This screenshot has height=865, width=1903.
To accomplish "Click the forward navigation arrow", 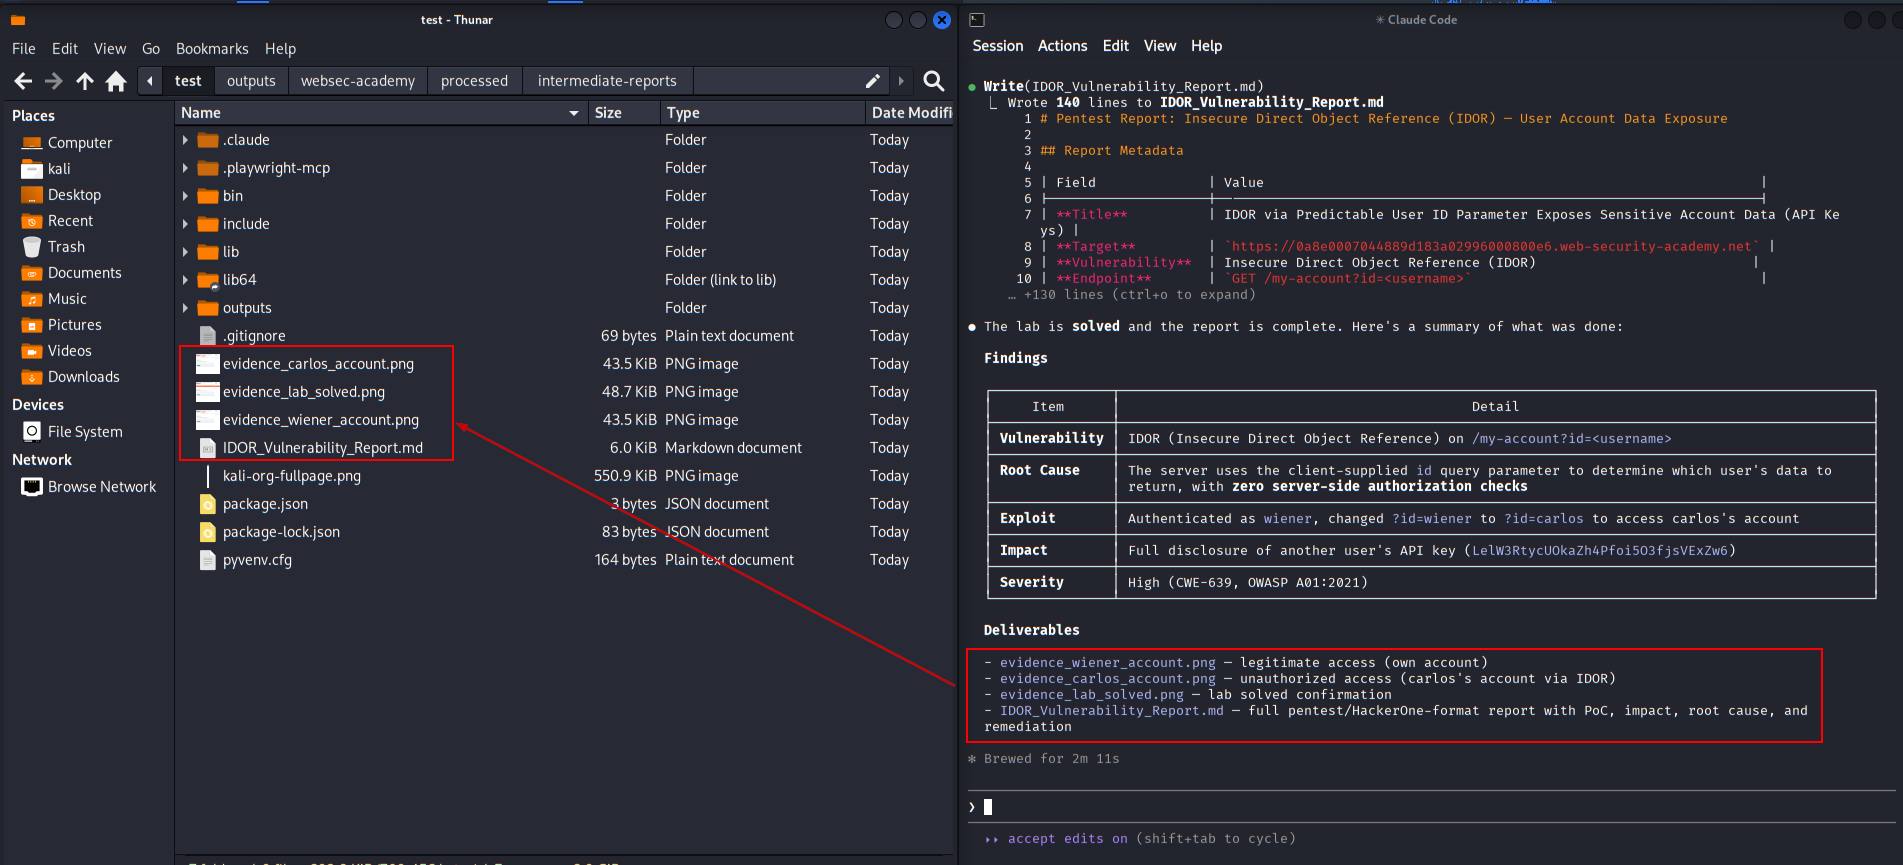I will [x=54, y=81].
